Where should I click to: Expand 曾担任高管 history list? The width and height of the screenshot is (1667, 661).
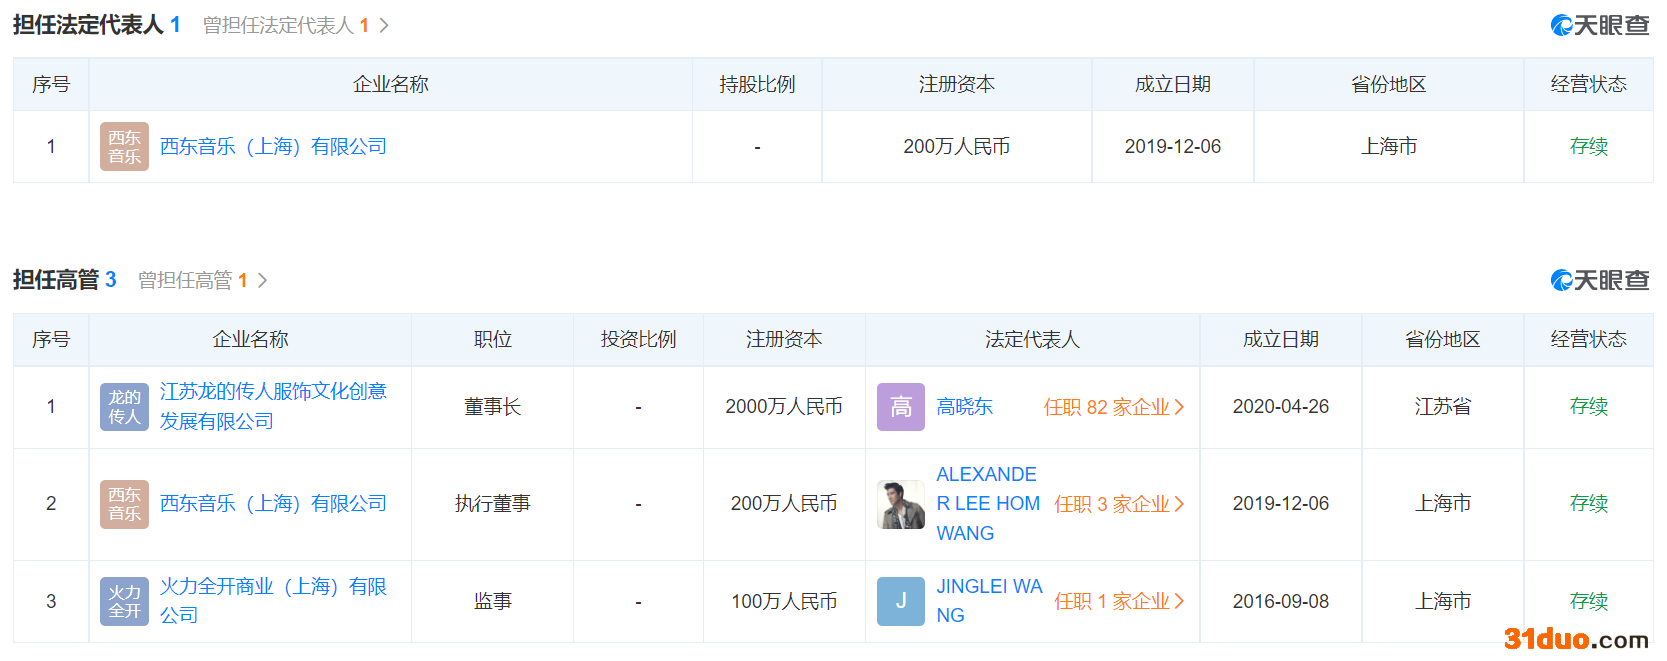point(202,280)
